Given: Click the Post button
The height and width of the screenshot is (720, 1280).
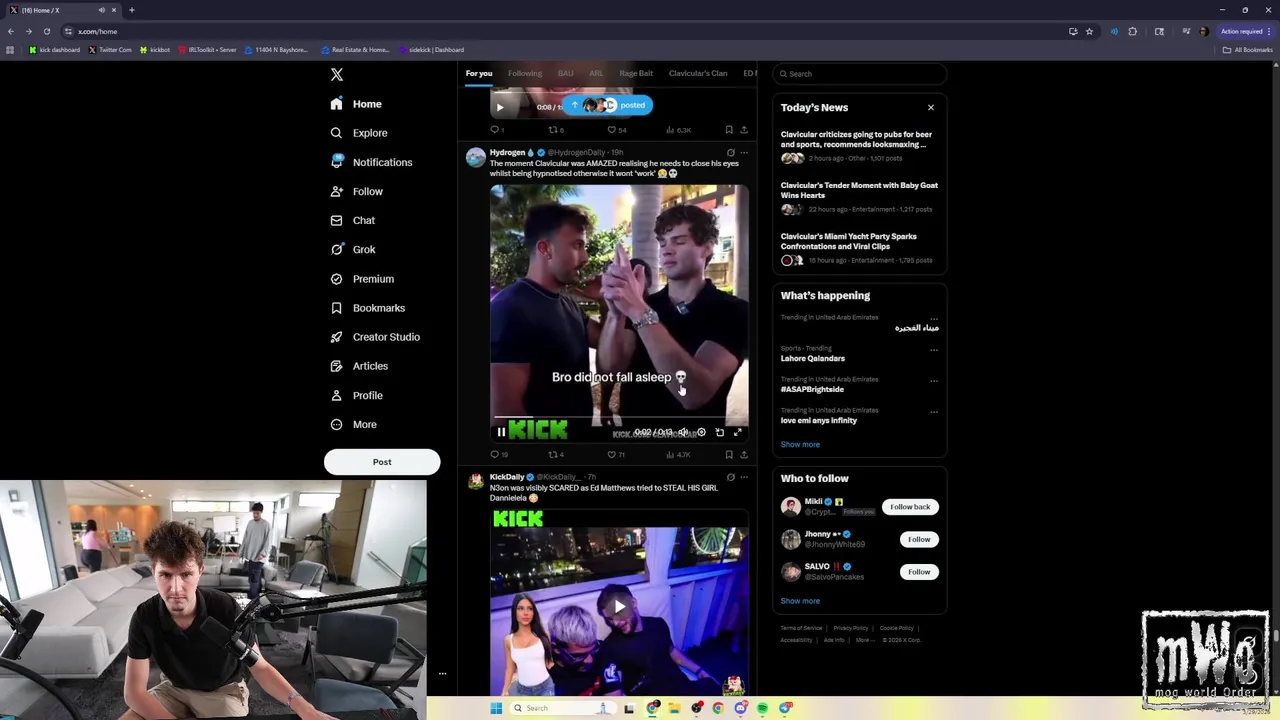Looking at the screenshot, I should [x=382, y=462].
